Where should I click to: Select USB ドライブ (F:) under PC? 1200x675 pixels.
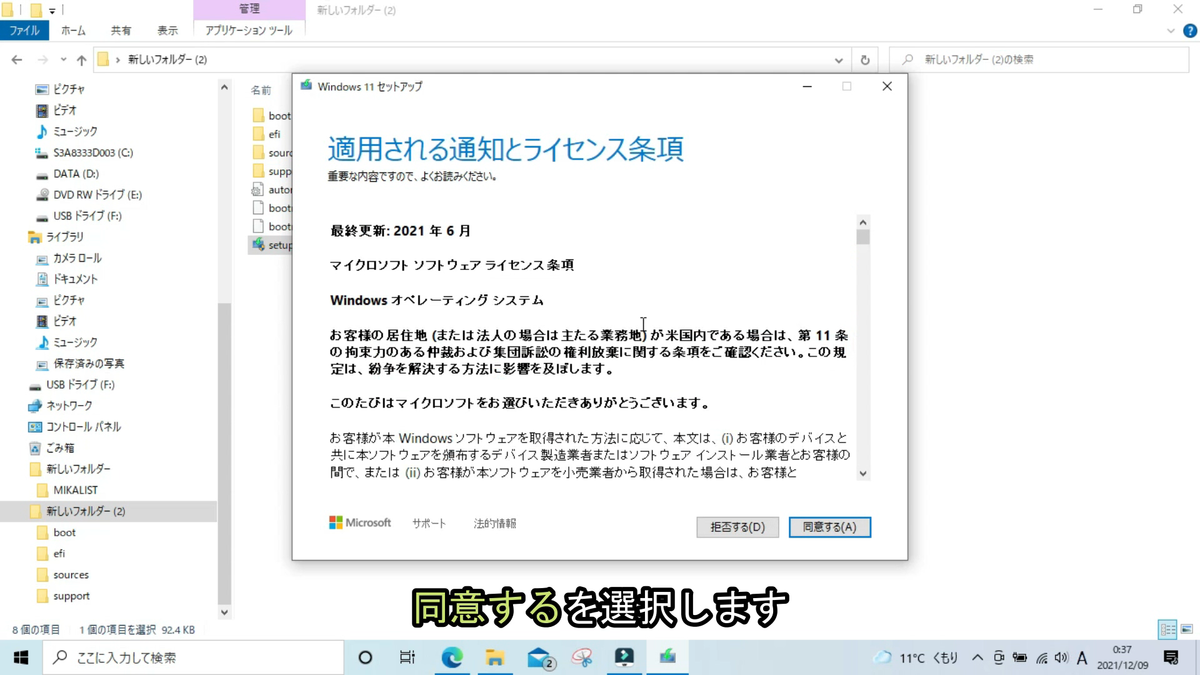click(x=87, y=216)
